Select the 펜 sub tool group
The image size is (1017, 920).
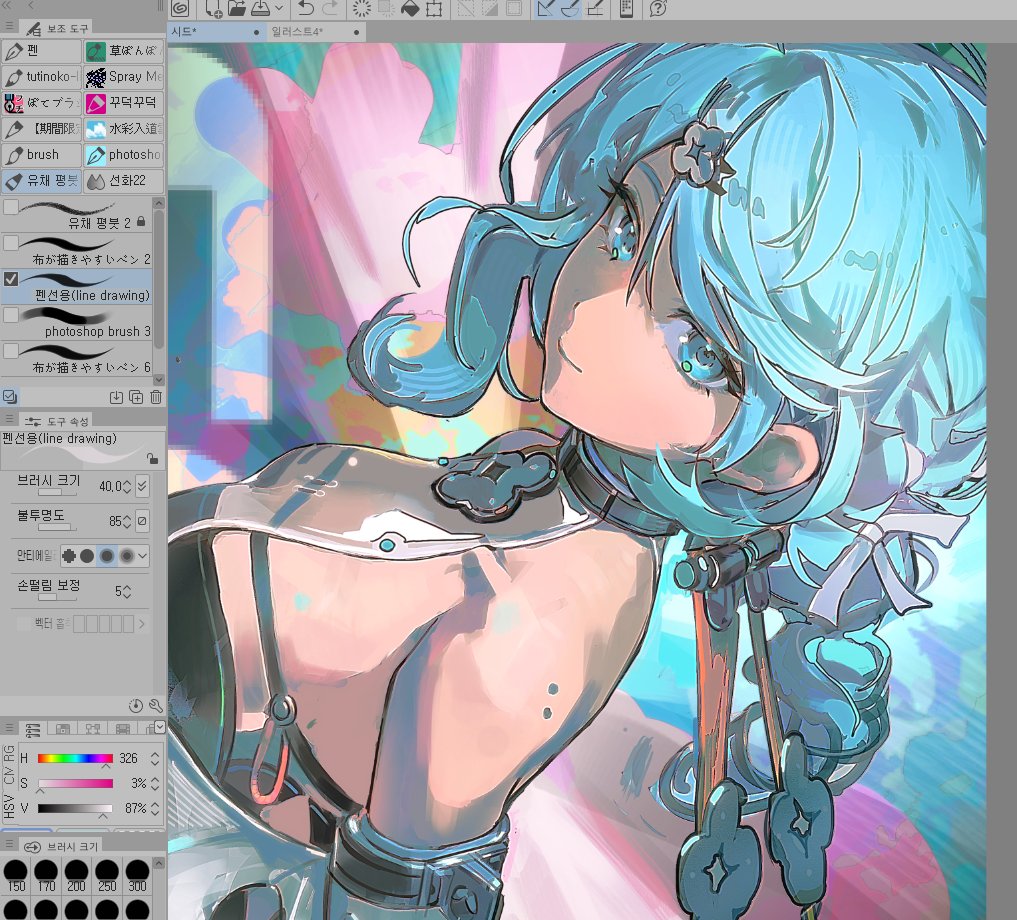42,51
